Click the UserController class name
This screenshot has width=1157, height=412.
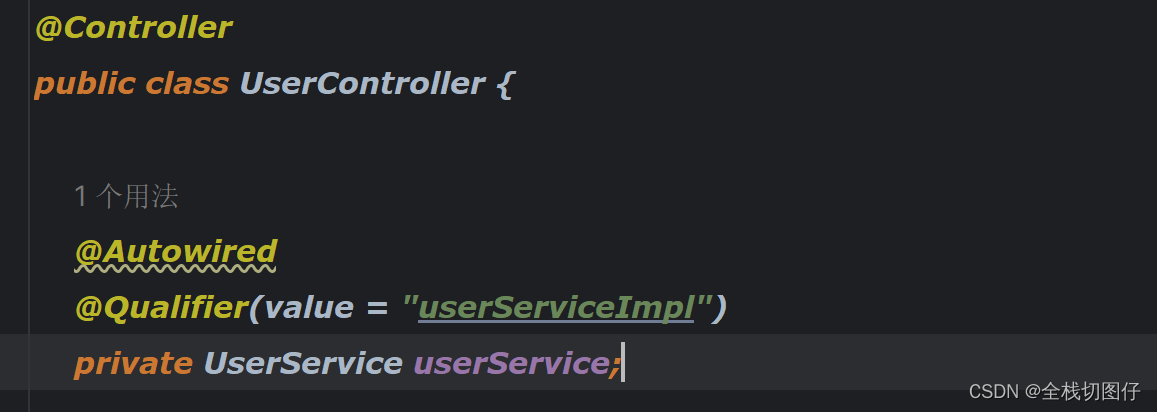point(362,83)
